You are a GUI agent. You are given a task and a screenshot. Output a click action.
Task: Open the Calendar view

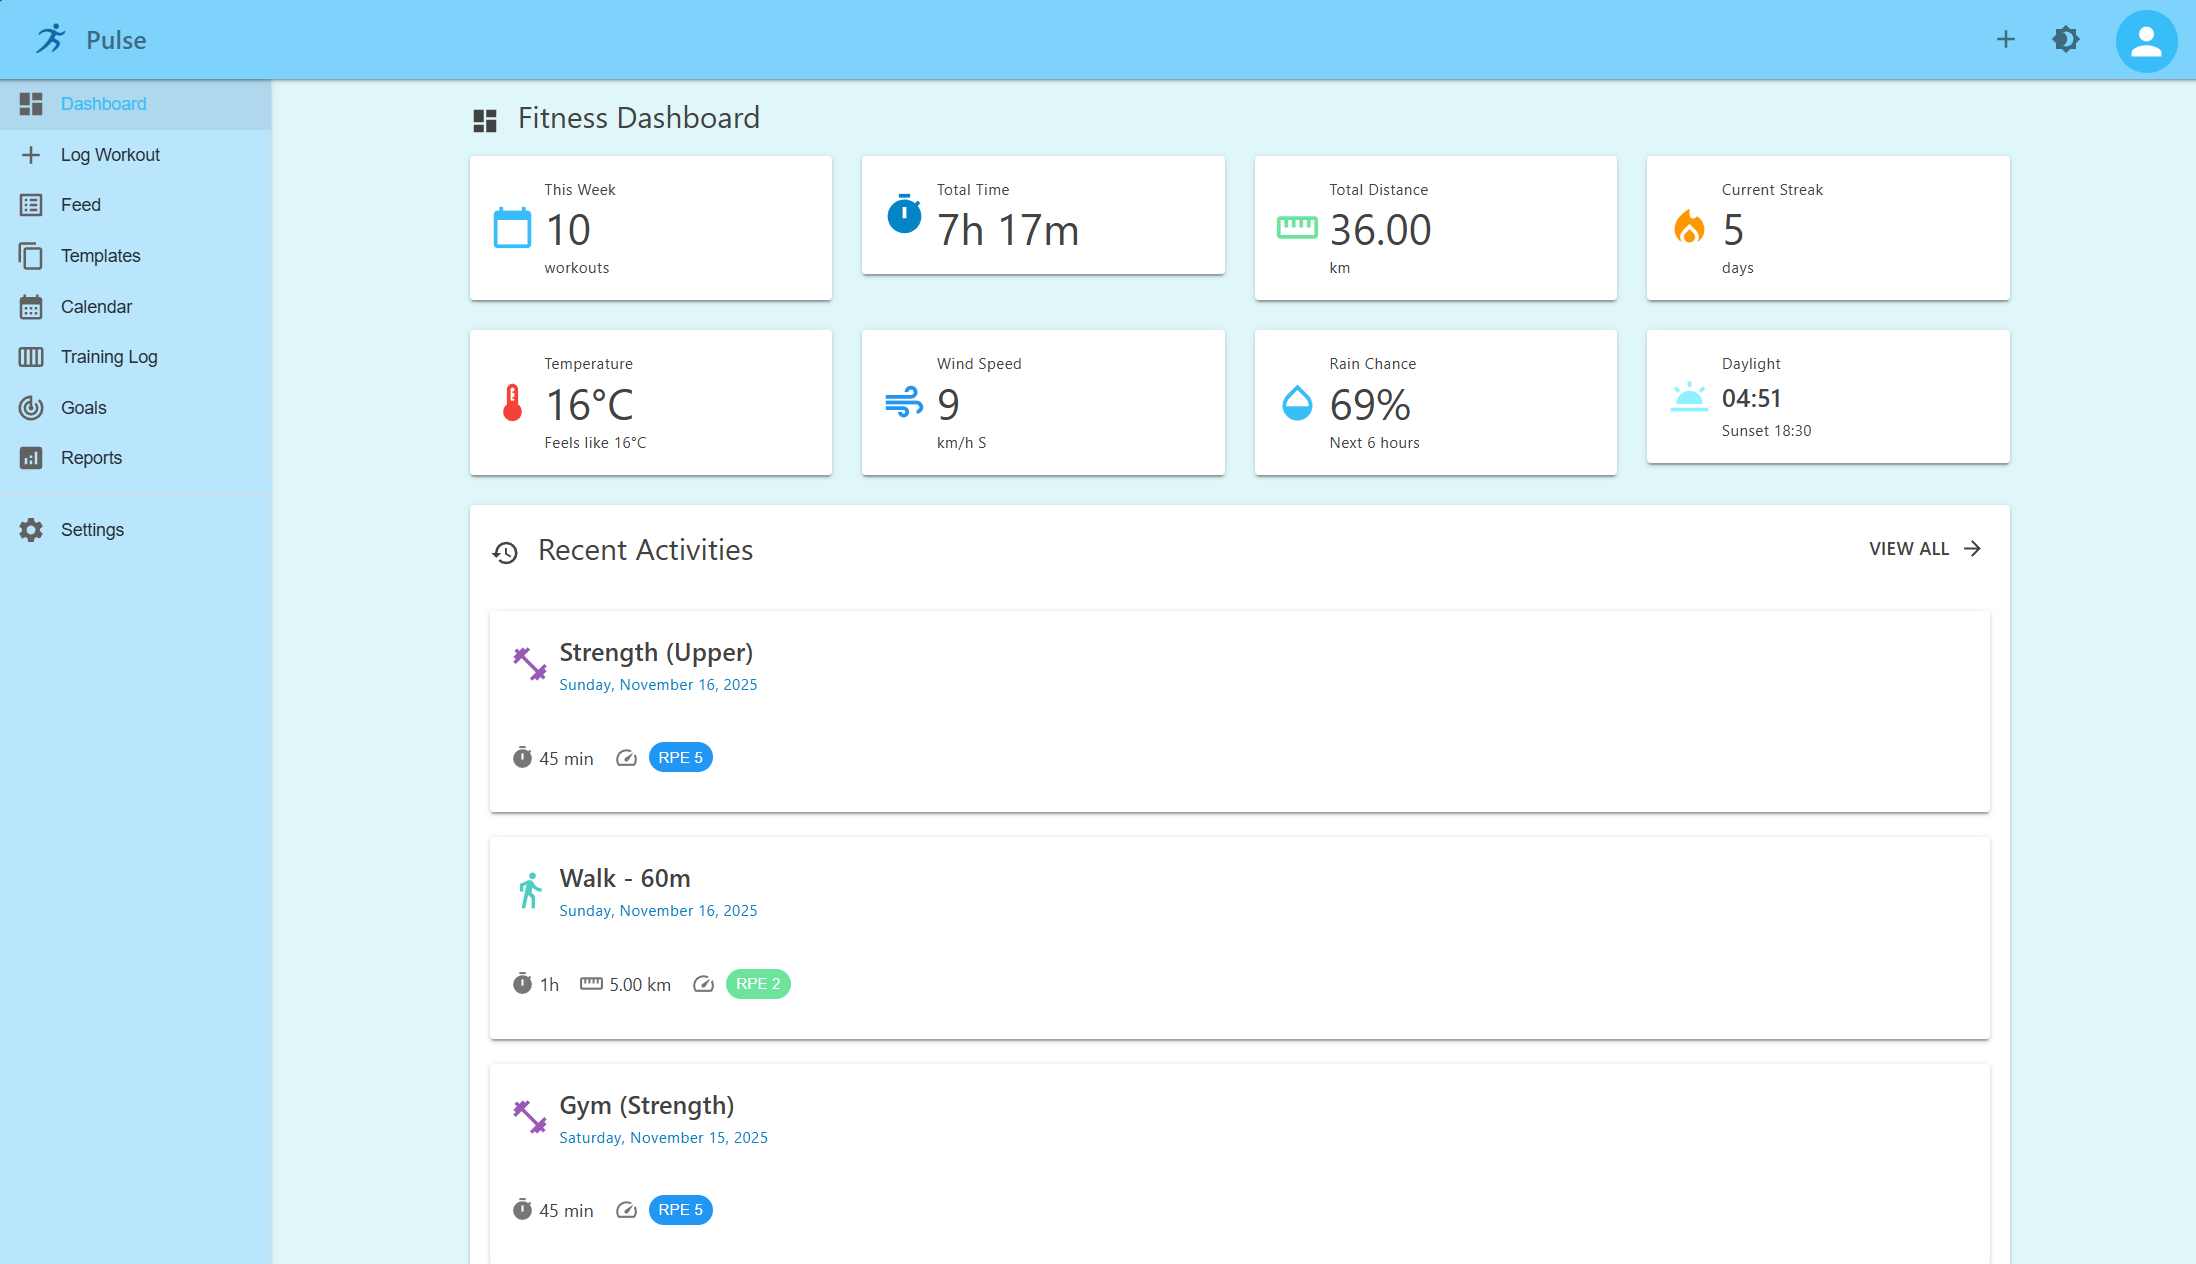coord(96,306)
